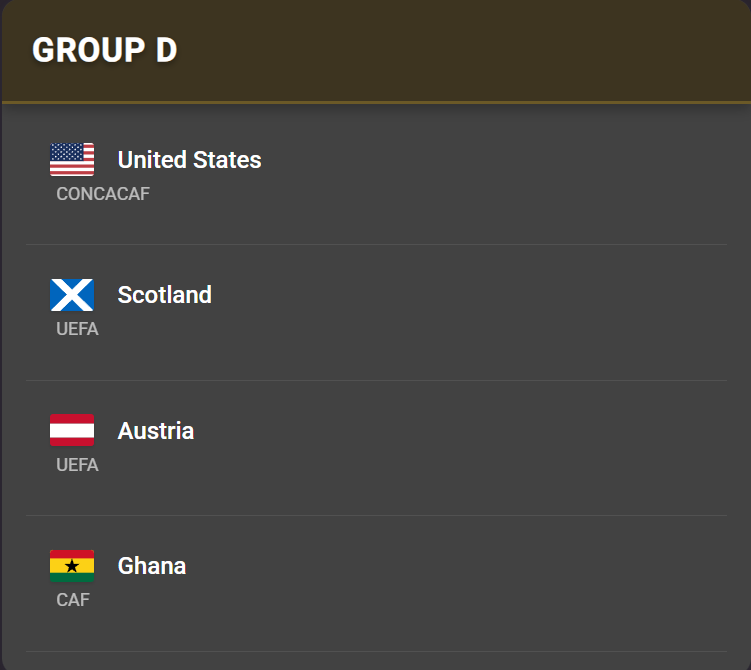
Task: Click the divider line between Scotland and Austria
Action: [376, 380]
